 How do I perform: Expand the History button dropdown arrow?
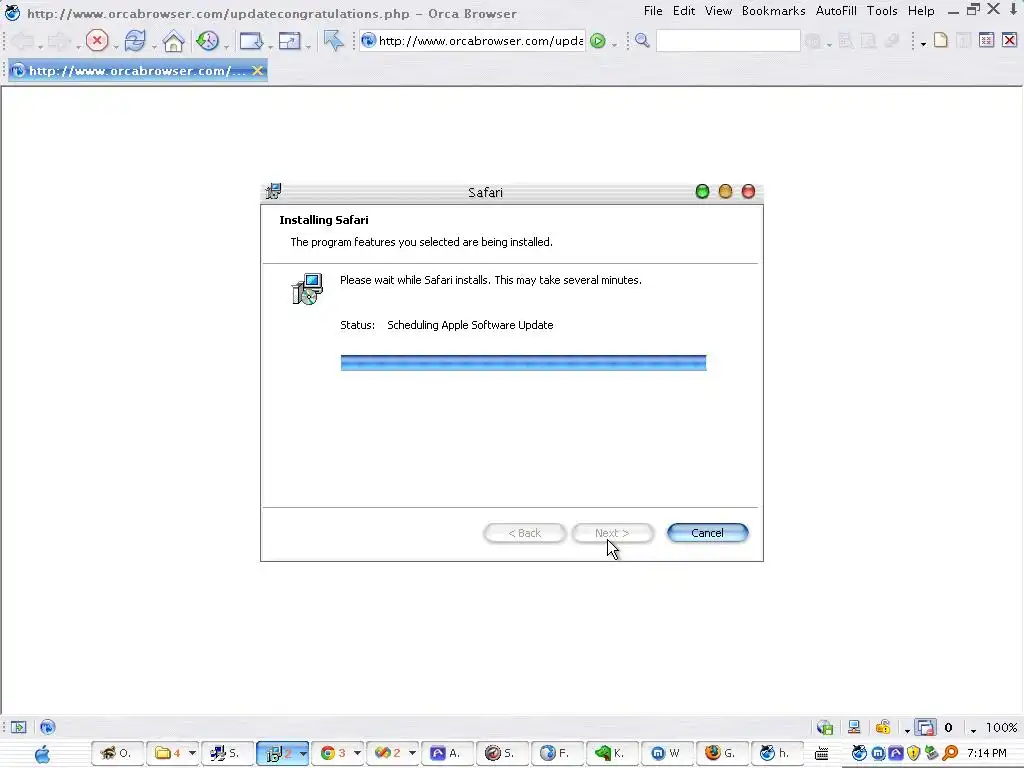pyautogui.click(x=226, y=46)
